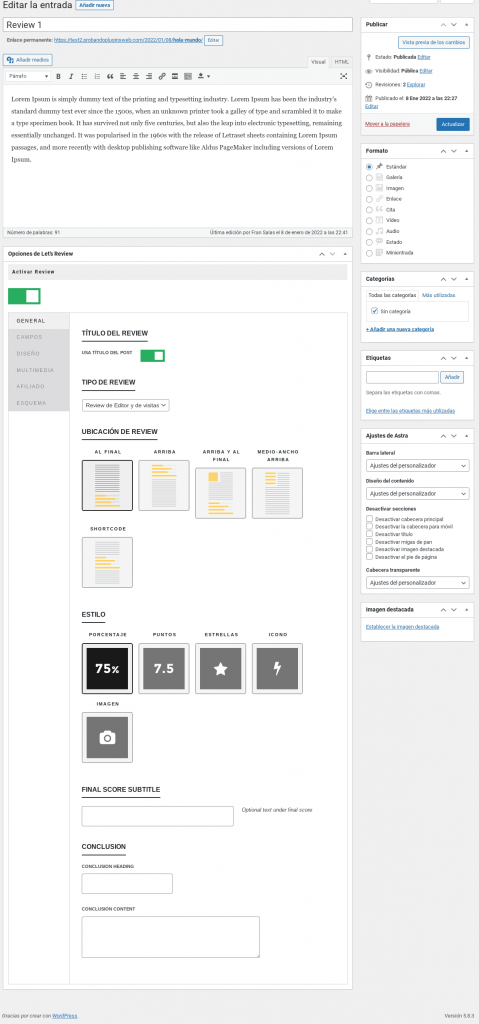Choose the Imagen camera style tile

(x=107, y=737)
